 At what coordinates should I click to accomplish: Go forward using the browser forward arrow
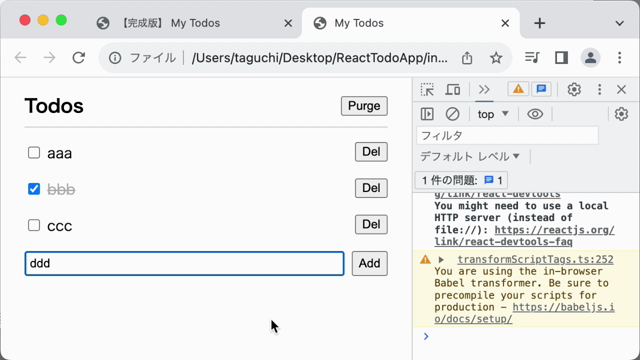(49, 58)
